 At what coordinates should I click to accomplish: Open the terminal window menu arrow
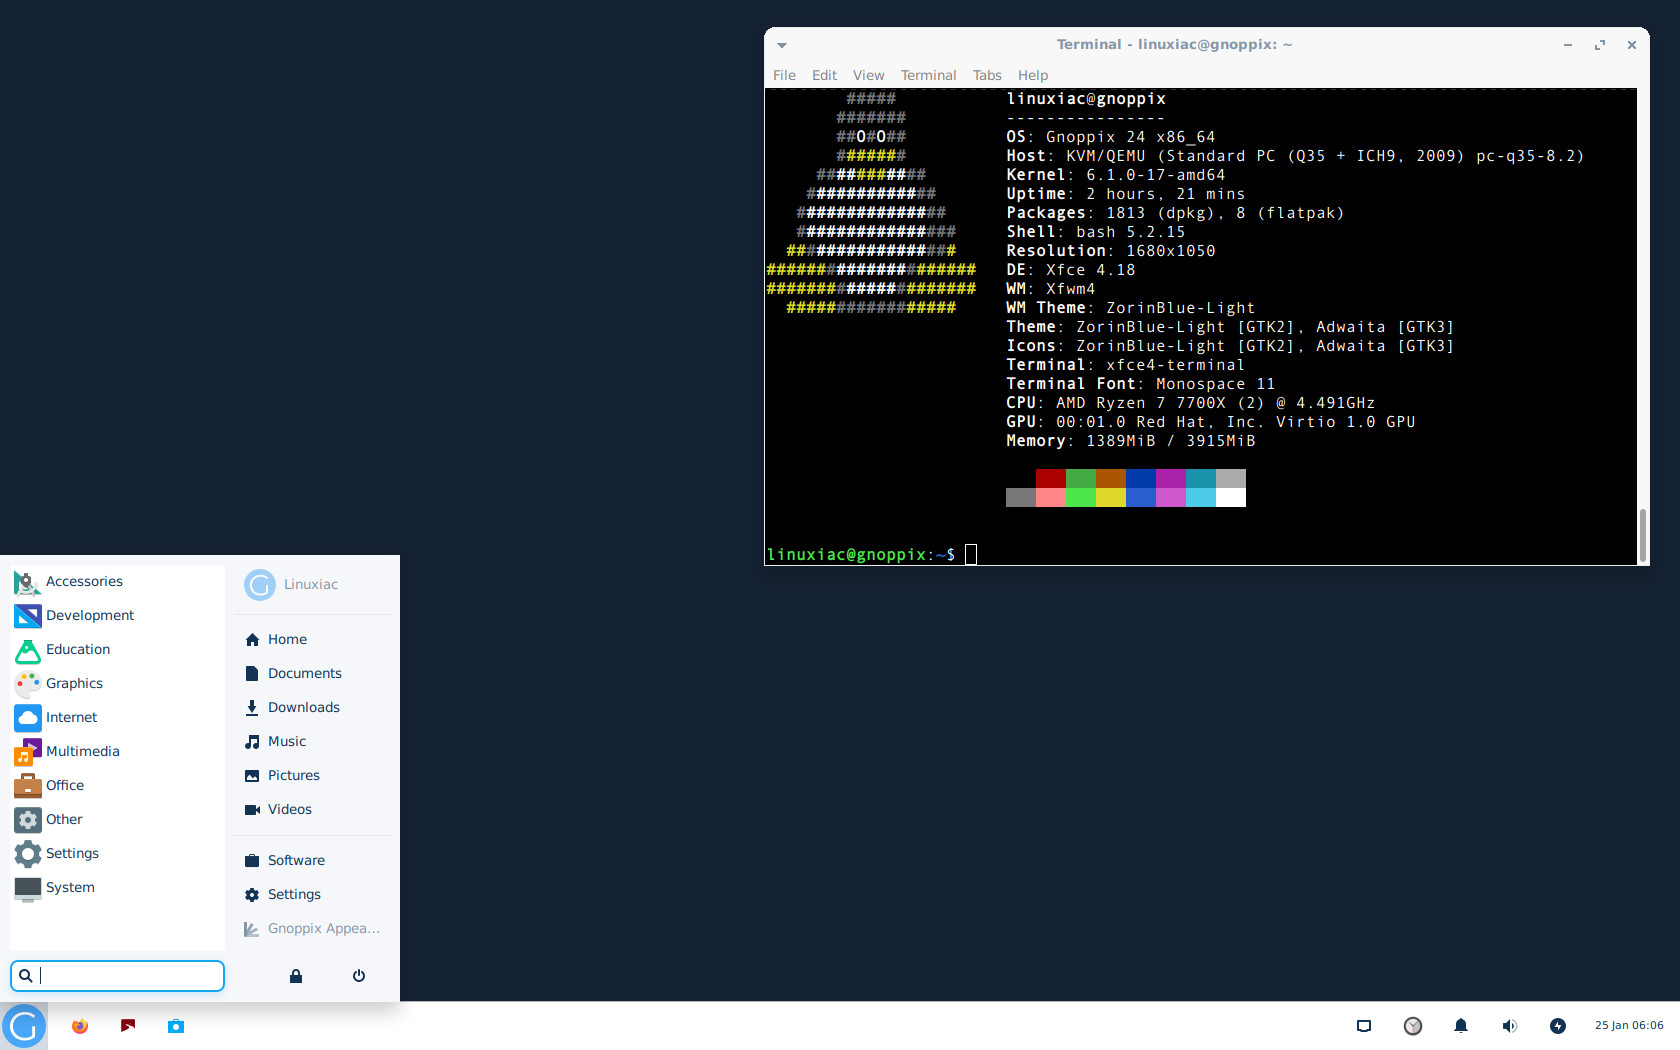(782, 45)
